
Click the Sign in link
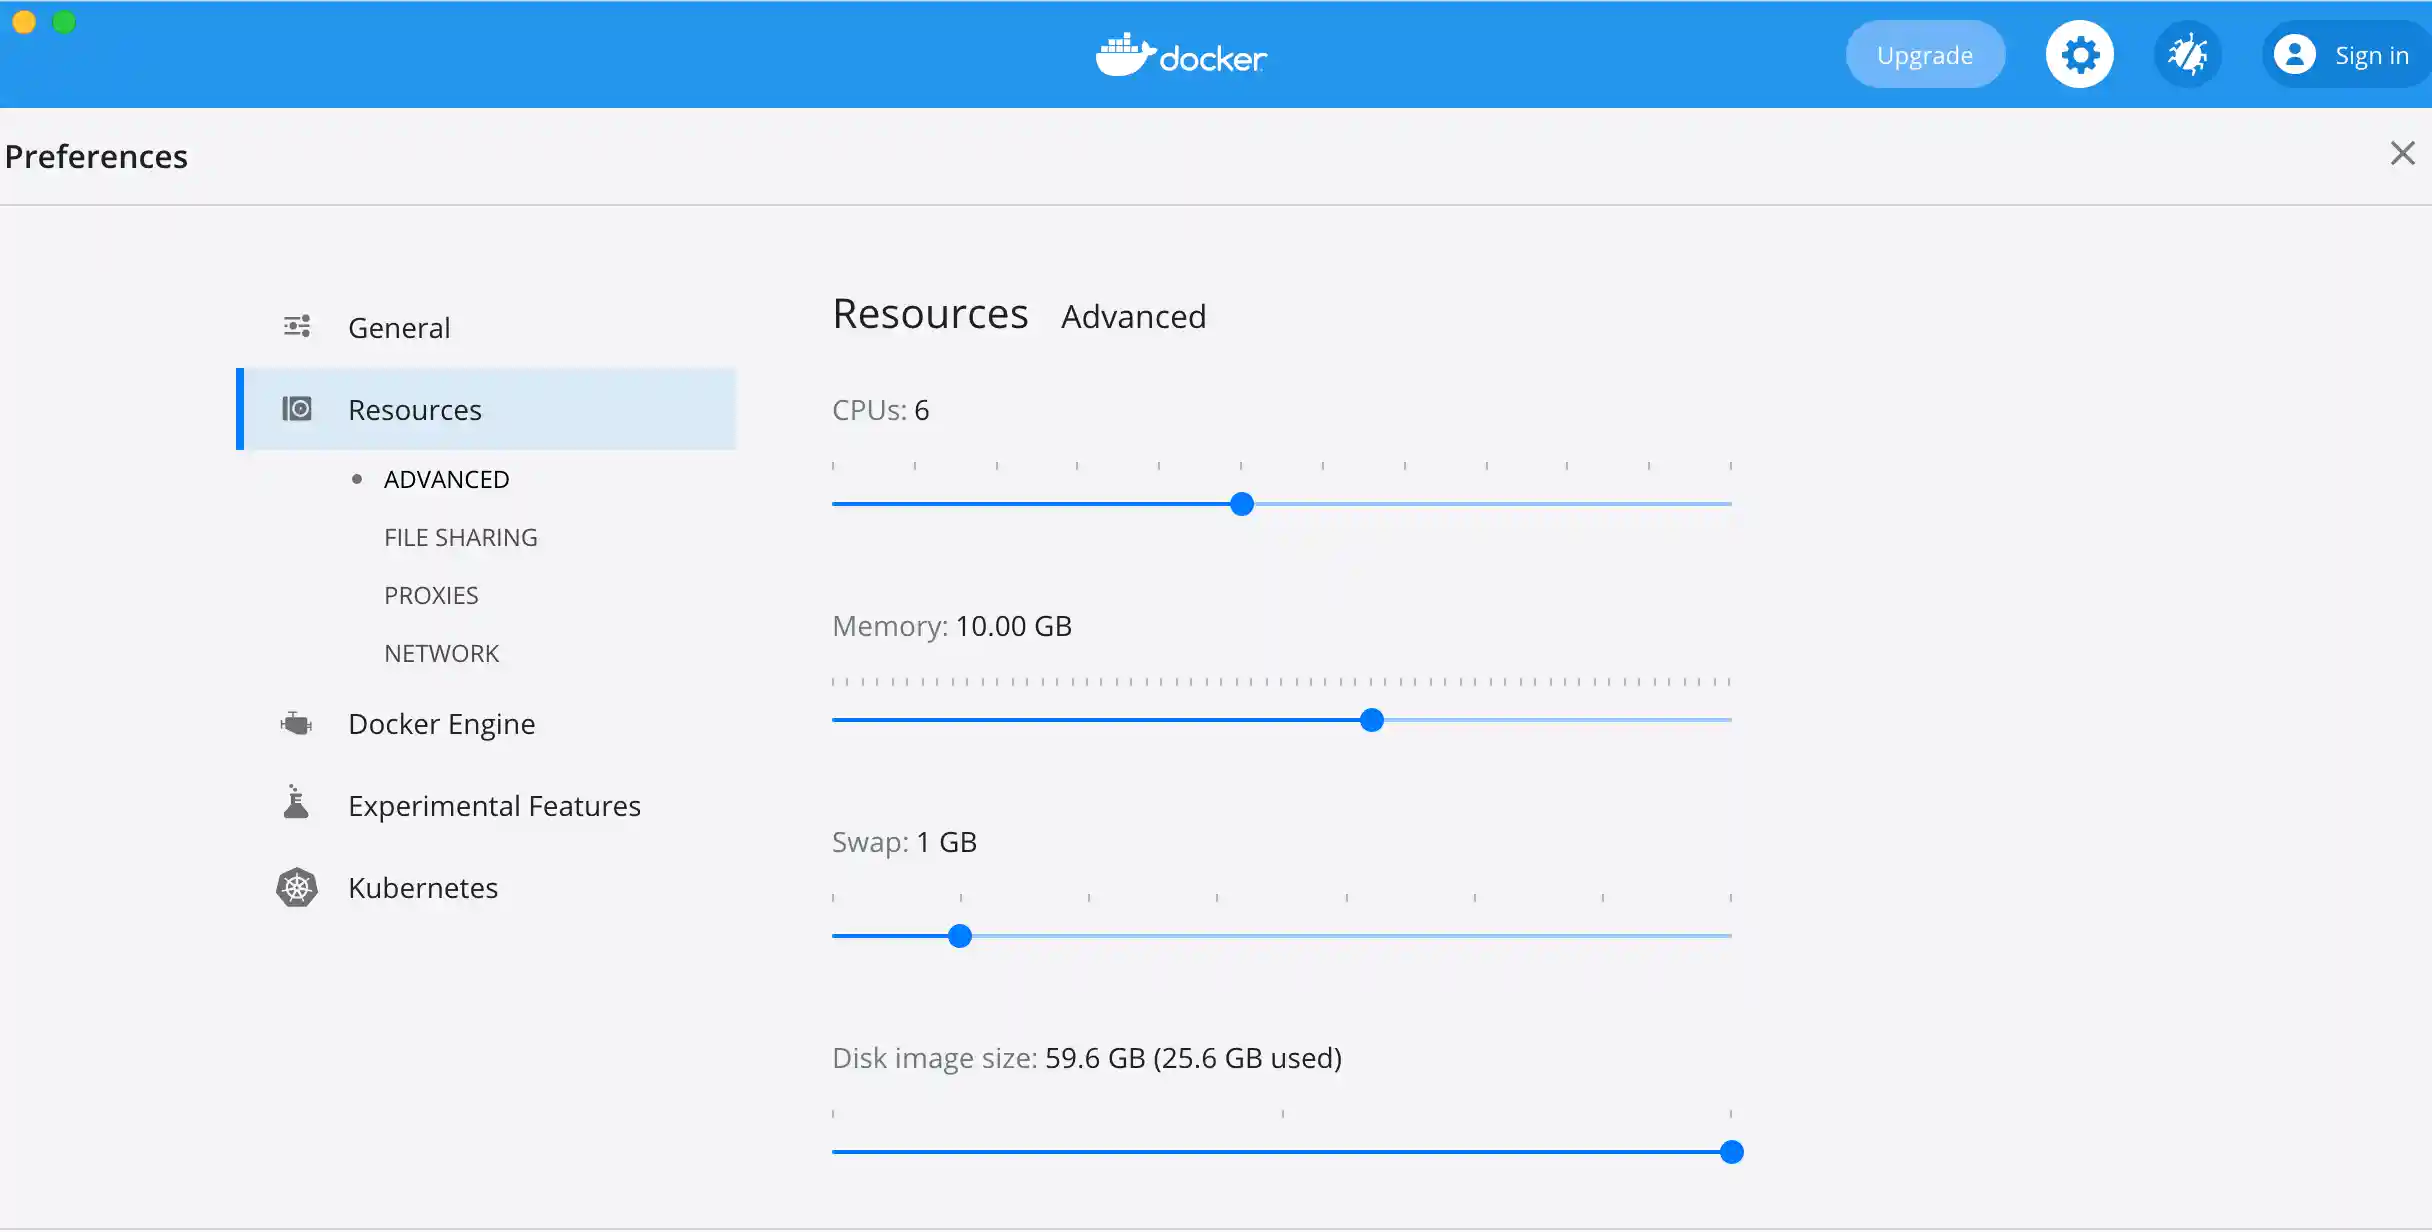point(2371,56)
